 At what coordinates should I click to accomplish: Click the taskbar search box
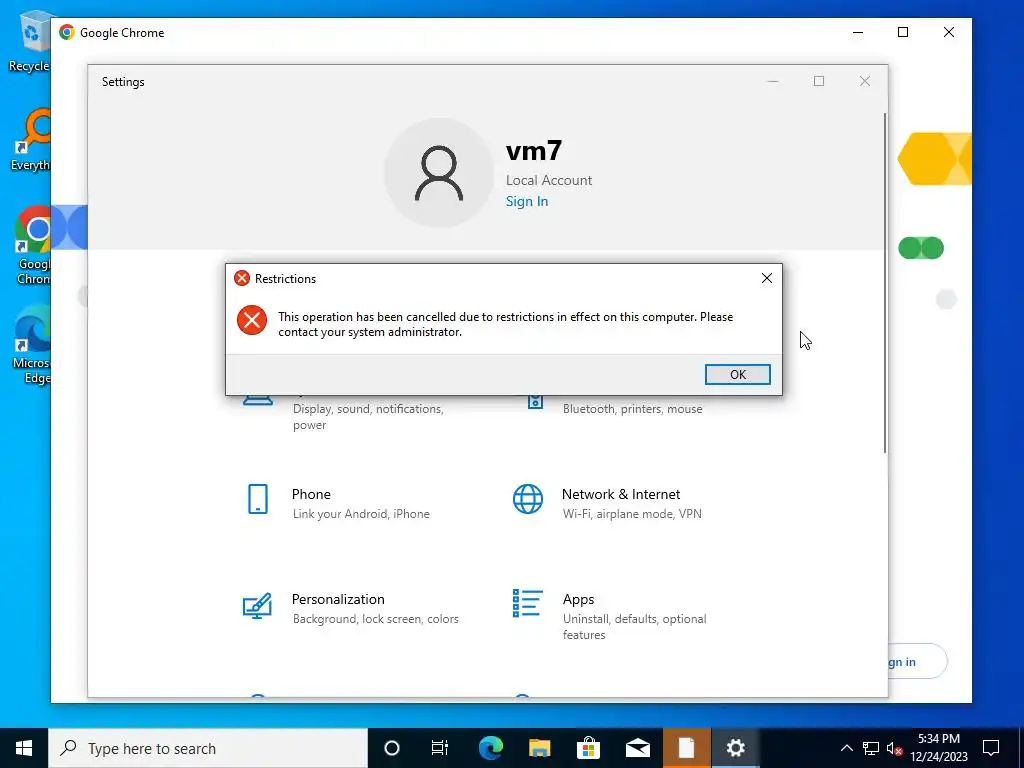(x=208, y=748)
